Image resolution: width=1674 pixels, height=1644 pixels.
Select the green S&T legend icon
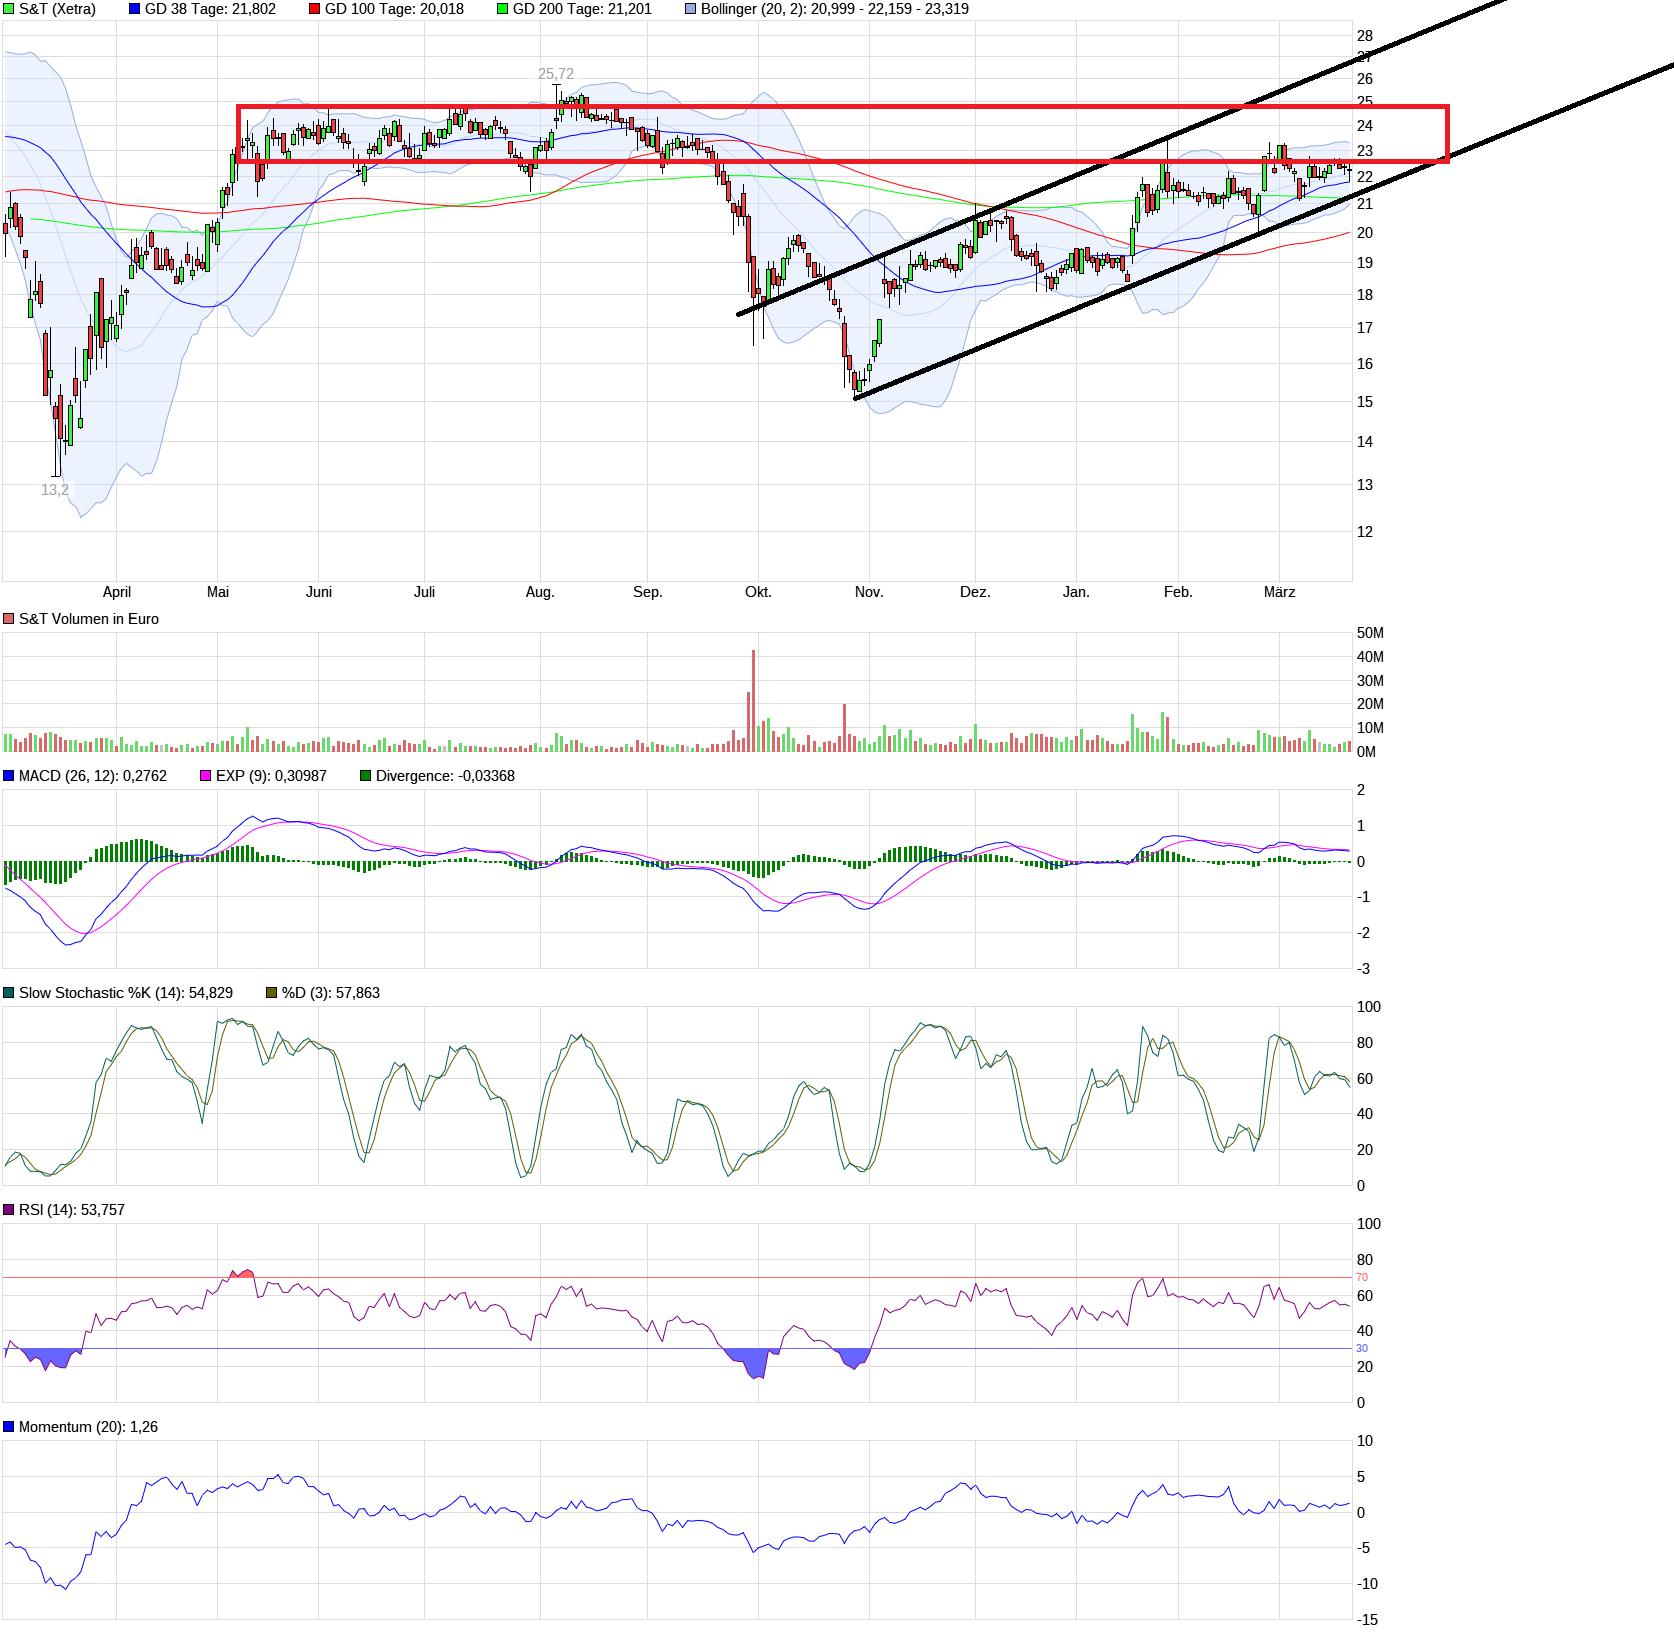tap(9, 9)
